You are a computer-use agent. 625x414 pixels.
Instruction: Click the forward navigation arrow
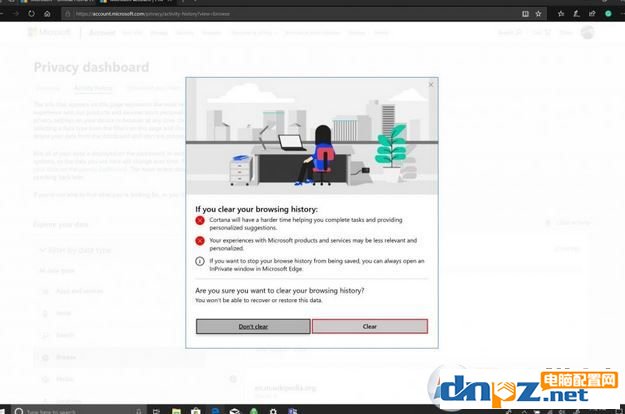click(x=16, y=14)
